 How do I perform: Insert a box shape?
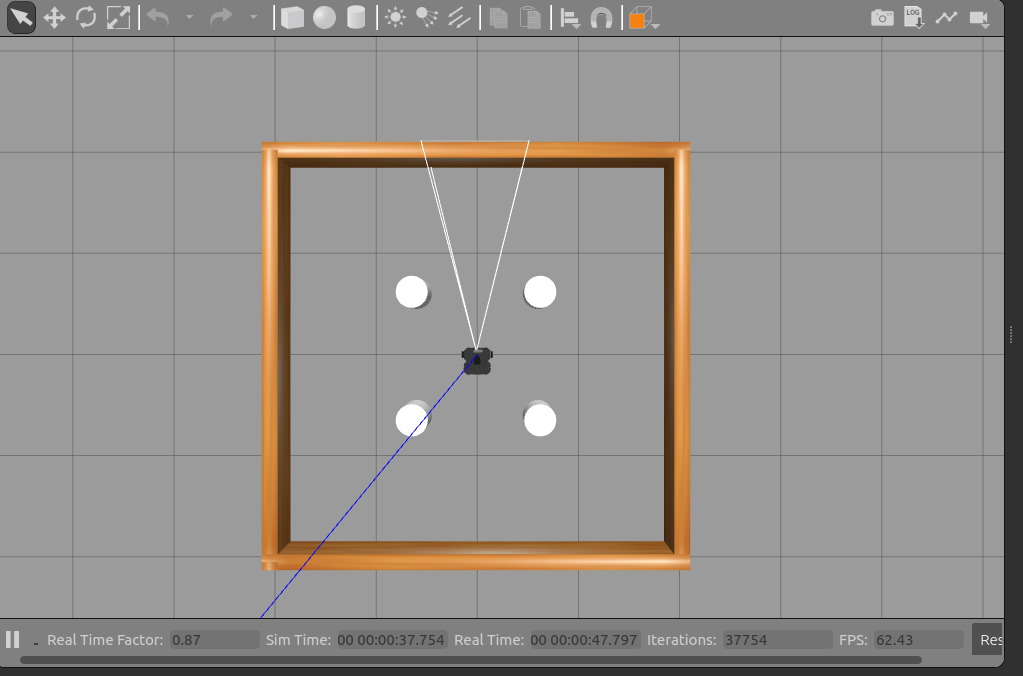[x=292, y=18]
